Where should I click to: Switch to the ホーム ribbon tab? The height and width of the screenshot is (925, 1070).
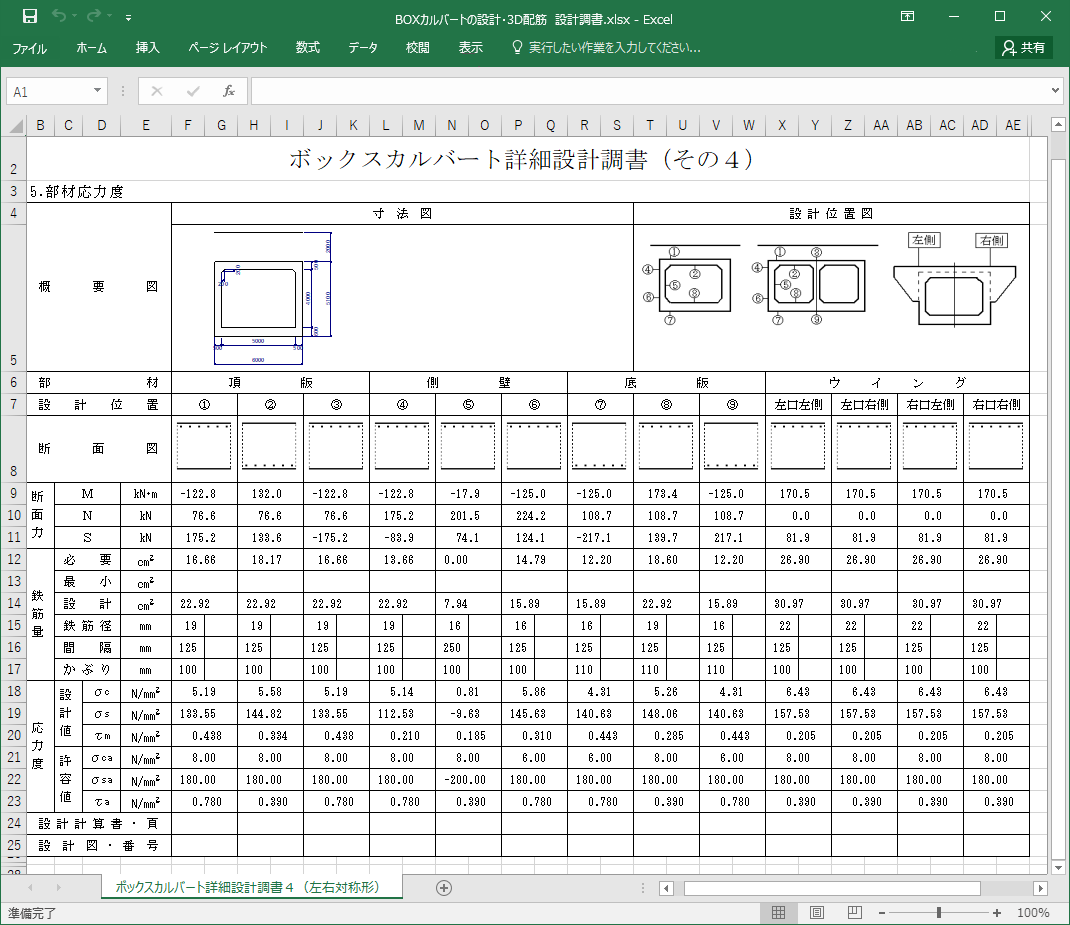pyautogui.click(x=91, y=48)
